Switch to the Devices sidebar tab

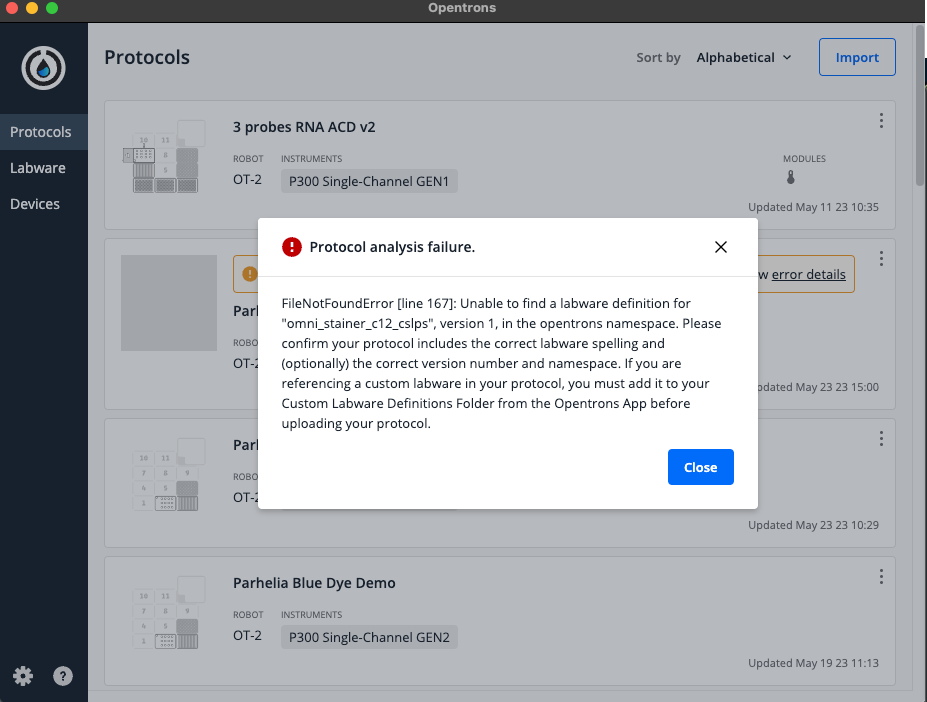[35, 204]
